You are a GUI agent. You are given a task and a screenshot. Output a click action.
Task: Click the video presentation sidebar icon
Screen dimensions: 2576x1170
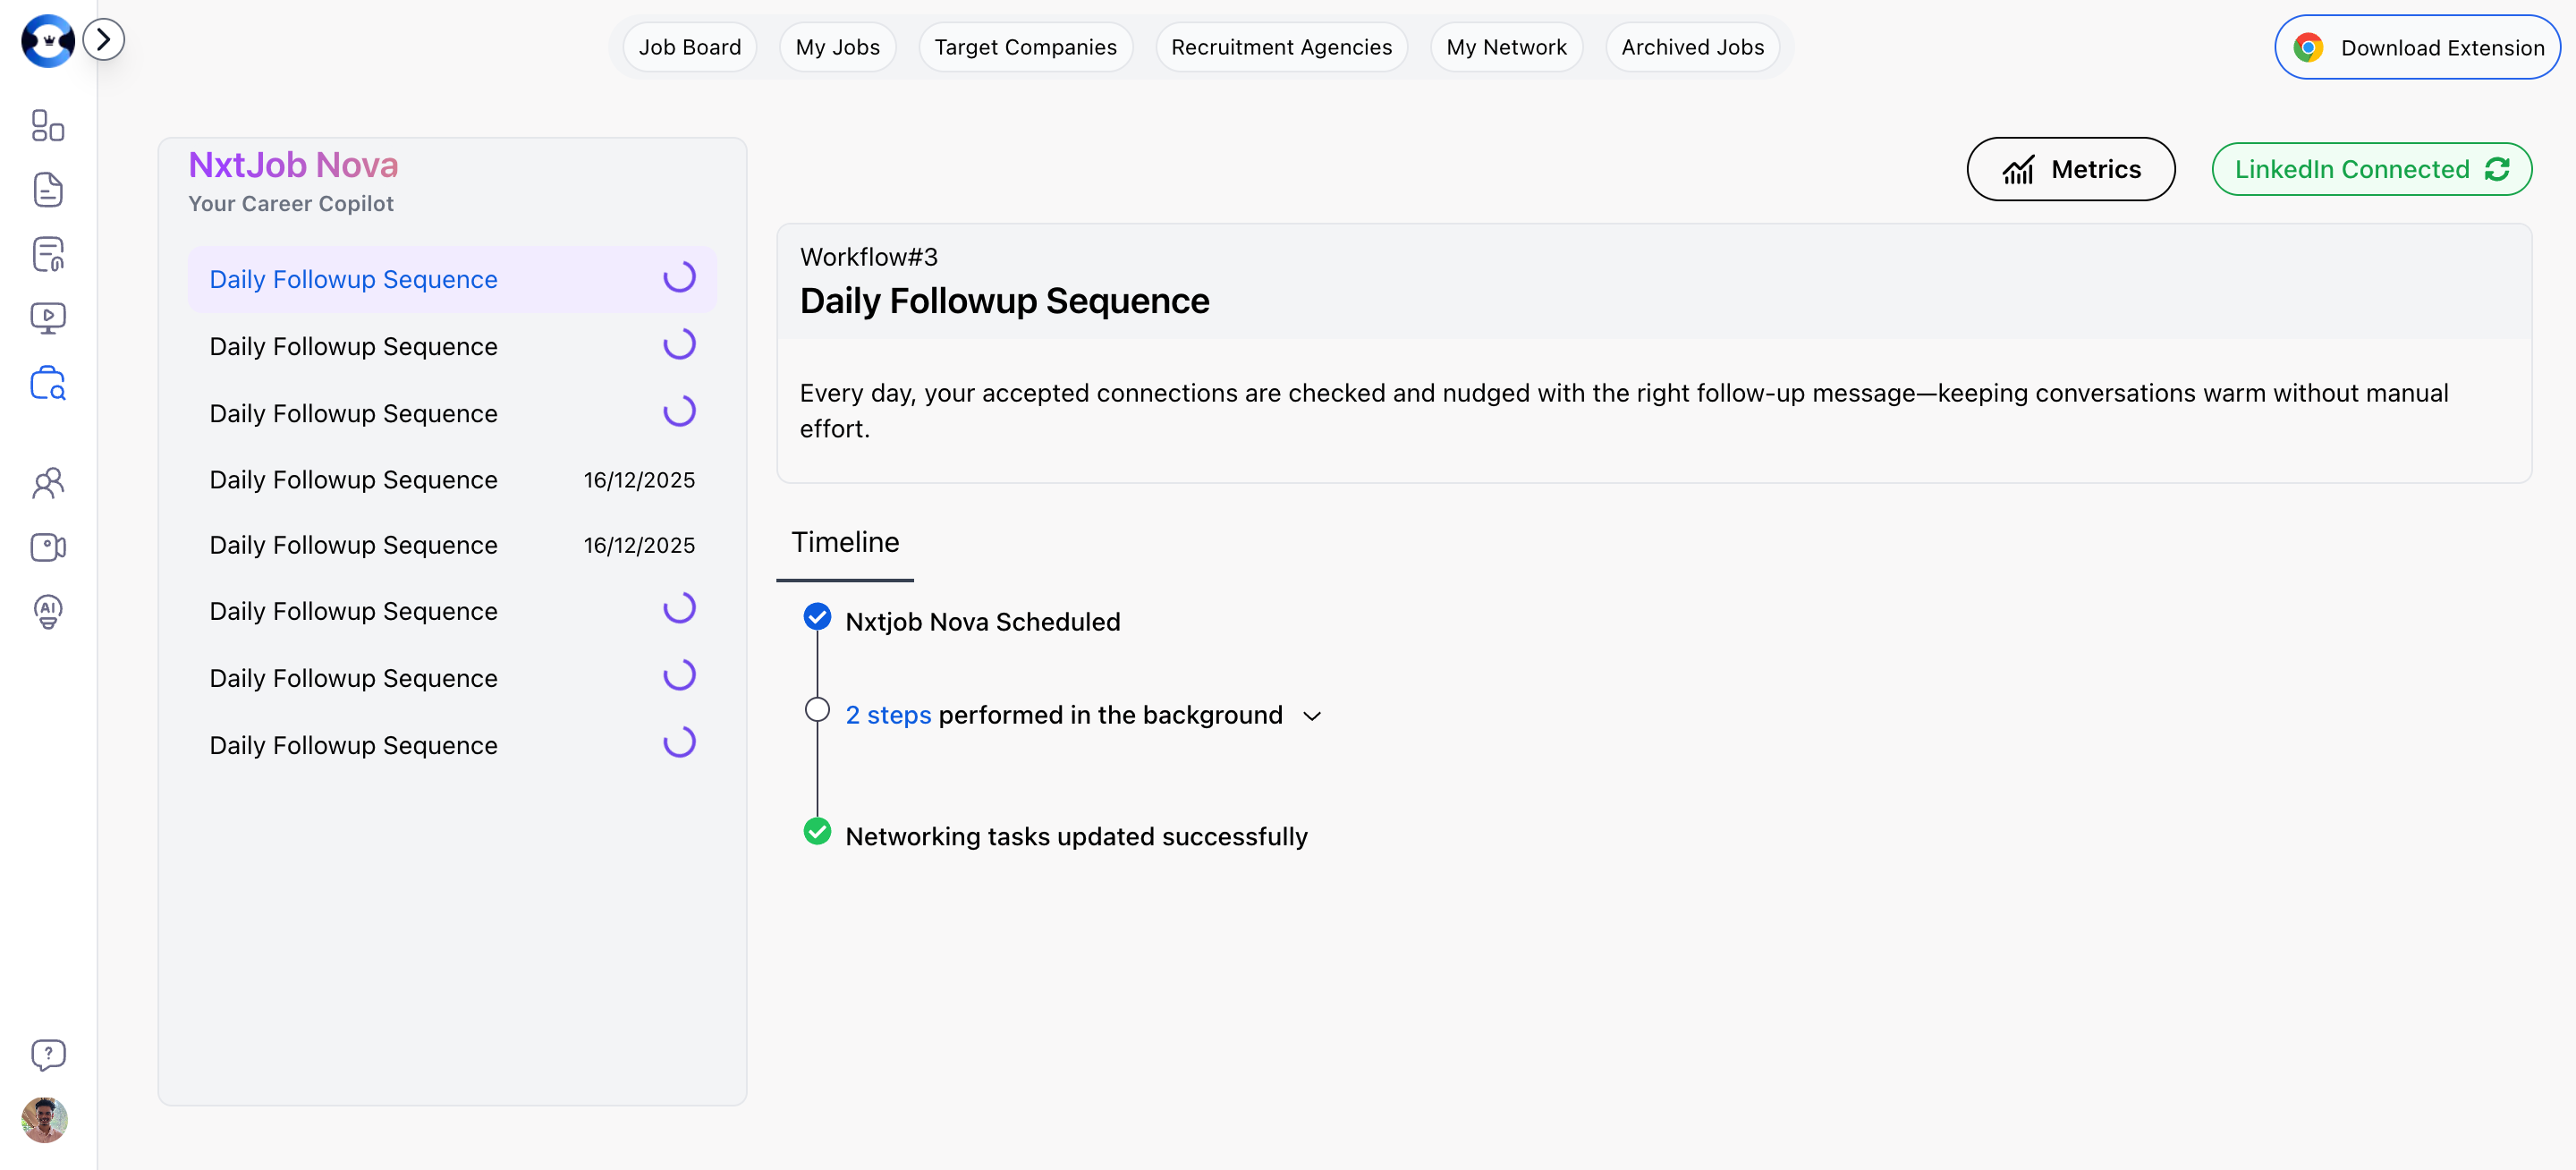47,317
